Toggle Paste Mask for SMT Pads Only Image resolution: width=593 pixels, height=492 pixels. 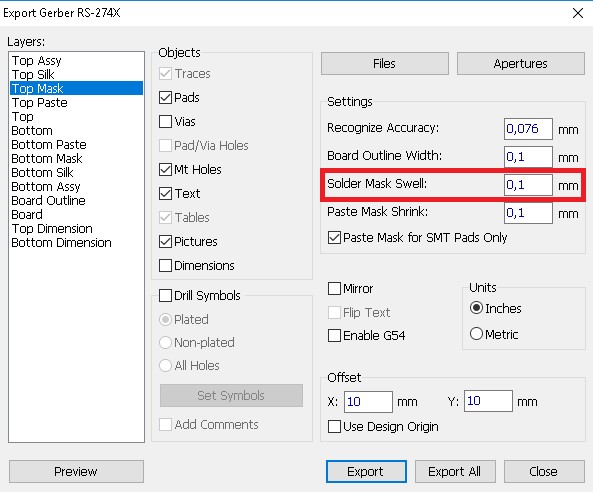pyautogui.click(x=334, y=238)
